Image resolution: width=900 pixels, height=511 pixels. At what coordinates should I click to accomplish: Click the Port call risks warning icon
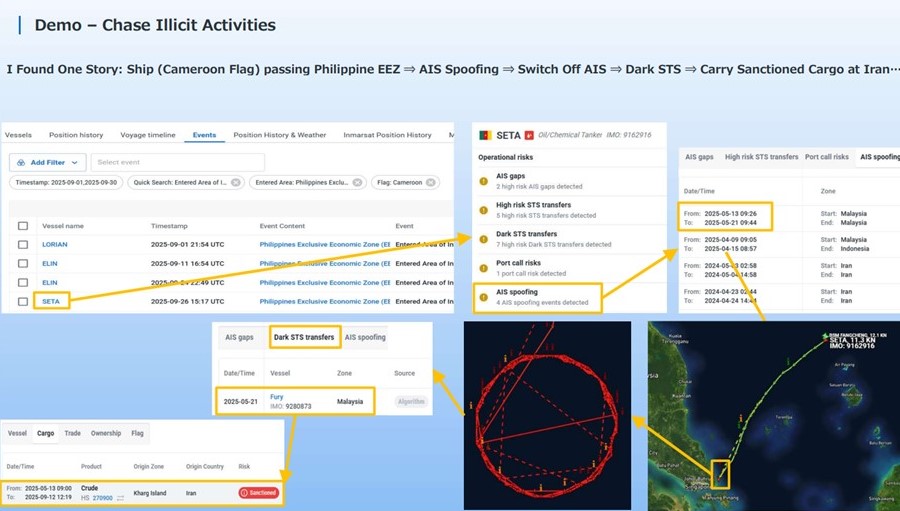[x=484, y=268]
